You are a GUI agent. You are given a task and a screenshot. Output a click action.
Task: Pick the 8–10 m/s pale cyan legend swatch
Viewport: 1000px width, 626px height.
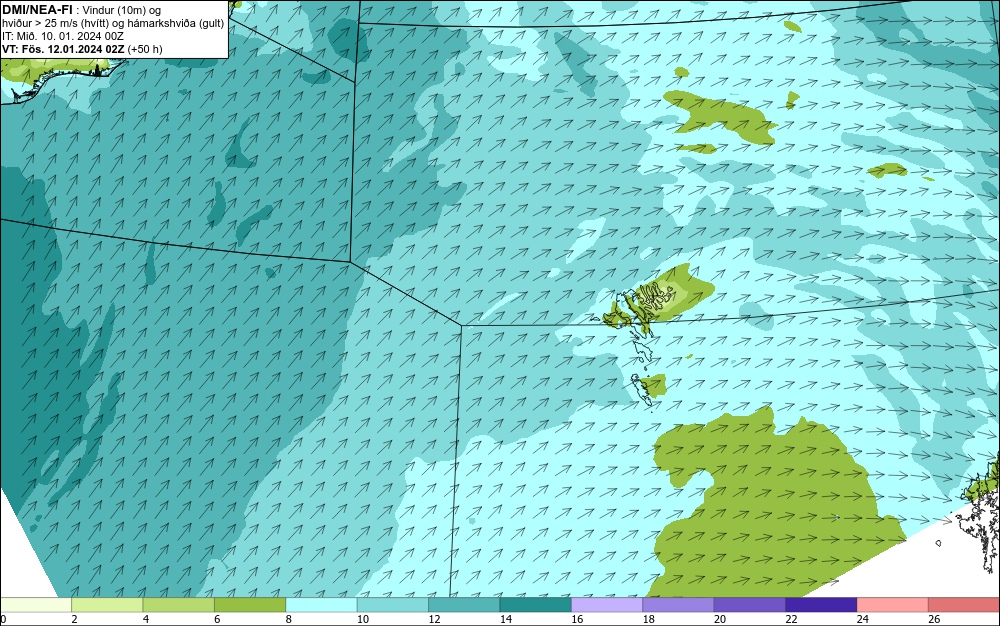point(321,605)
